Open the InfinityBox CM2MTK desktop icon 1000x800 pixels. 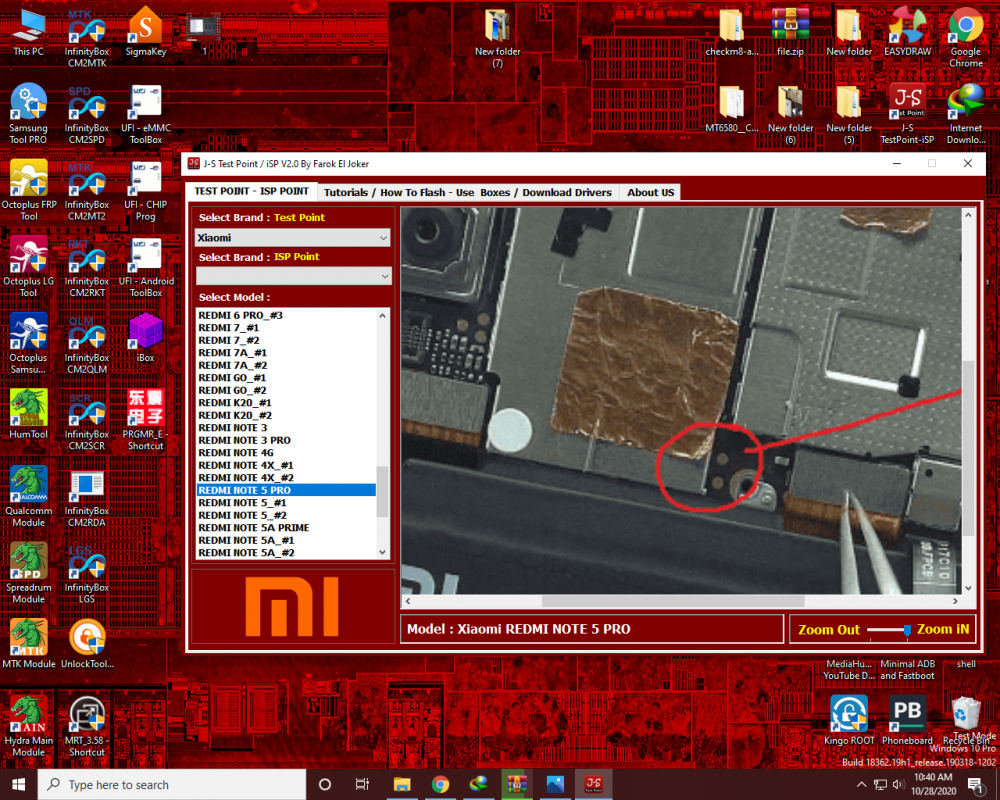point(87,38)
